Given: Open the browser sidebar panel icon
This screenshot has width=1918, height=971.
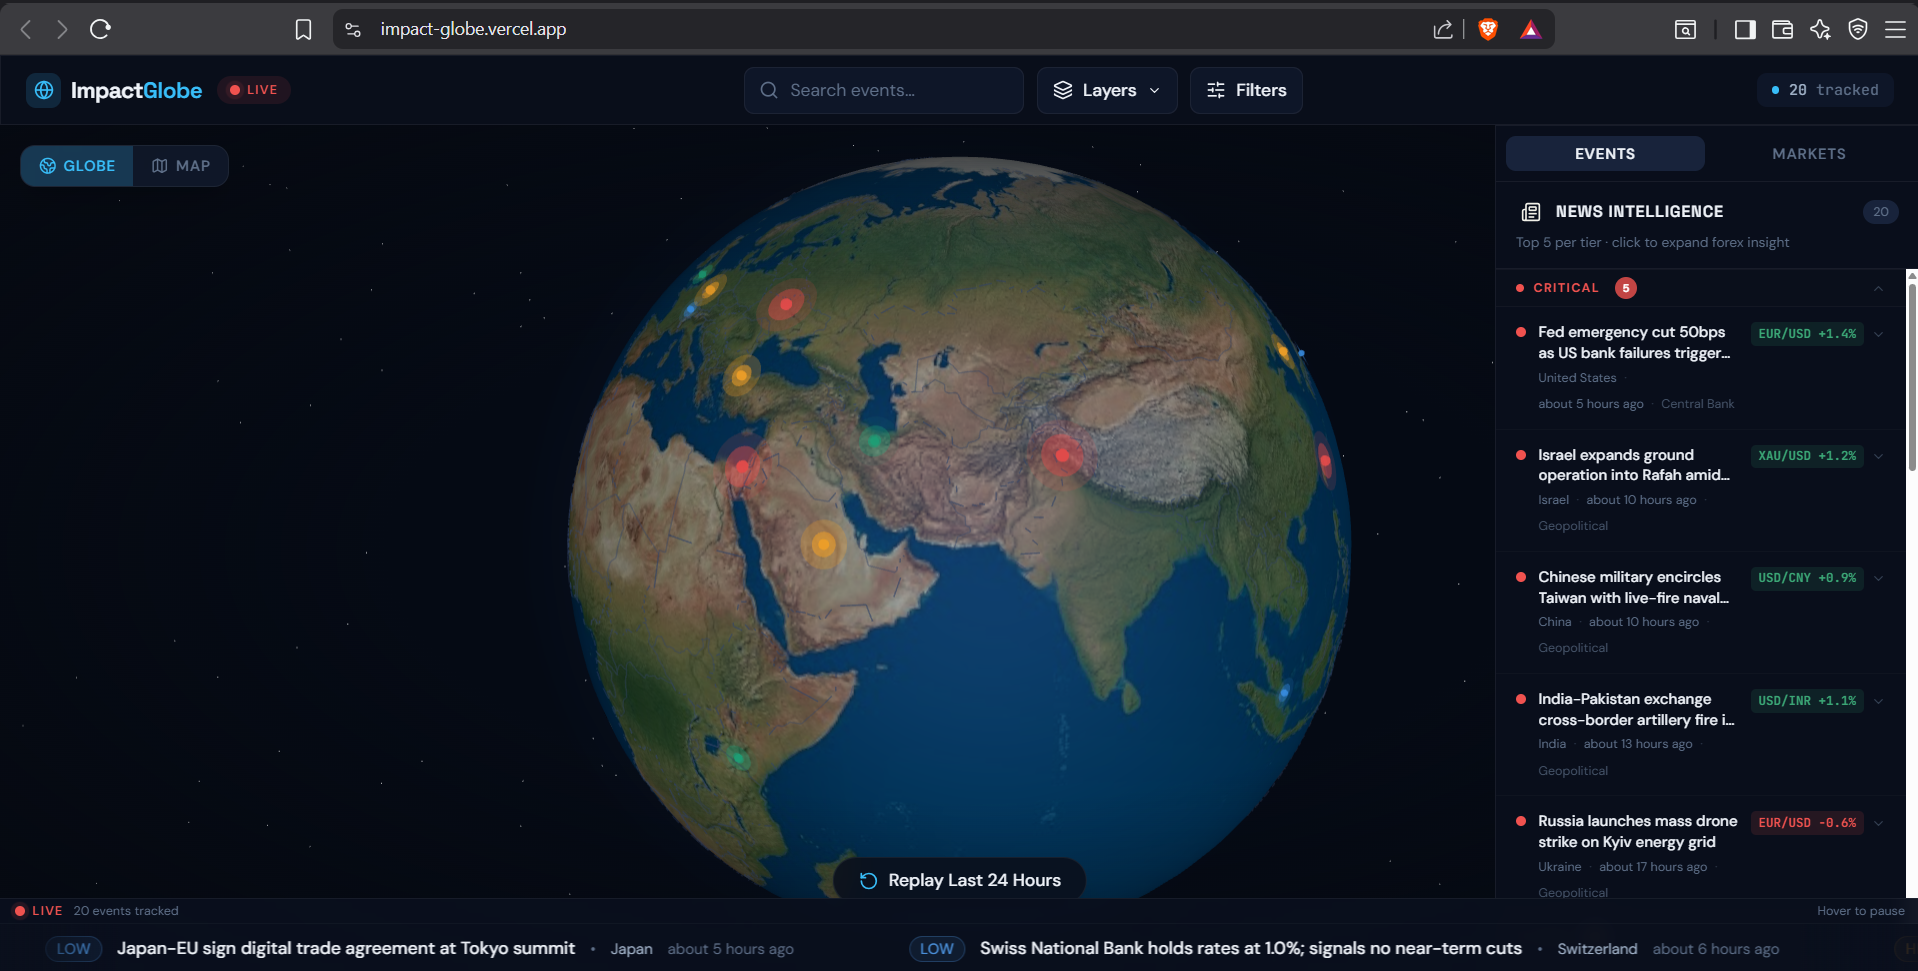Looking at the screenshot, I should pos(1745,30).
